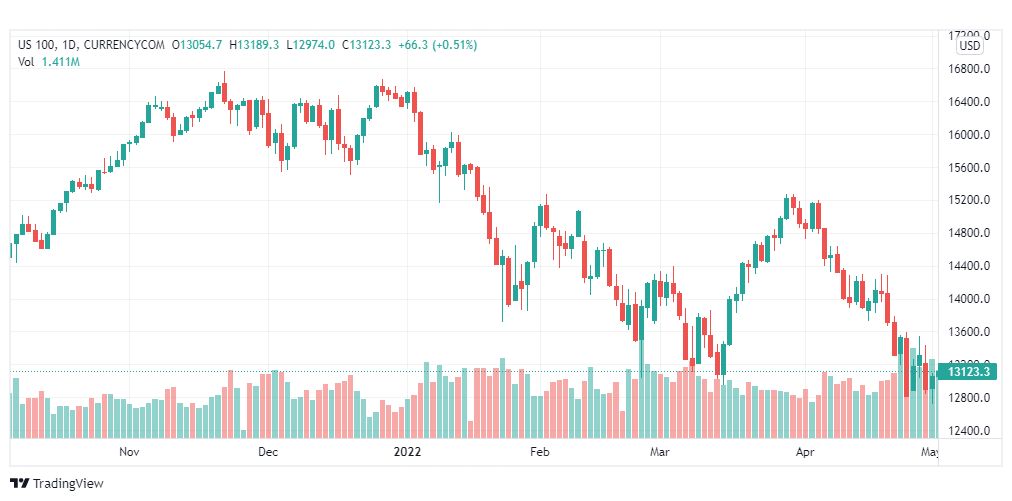Click the 2022 label on time axis
The width and height of the screenshot is (1012, 501).
pyautogui.click(x=407, y=452)
